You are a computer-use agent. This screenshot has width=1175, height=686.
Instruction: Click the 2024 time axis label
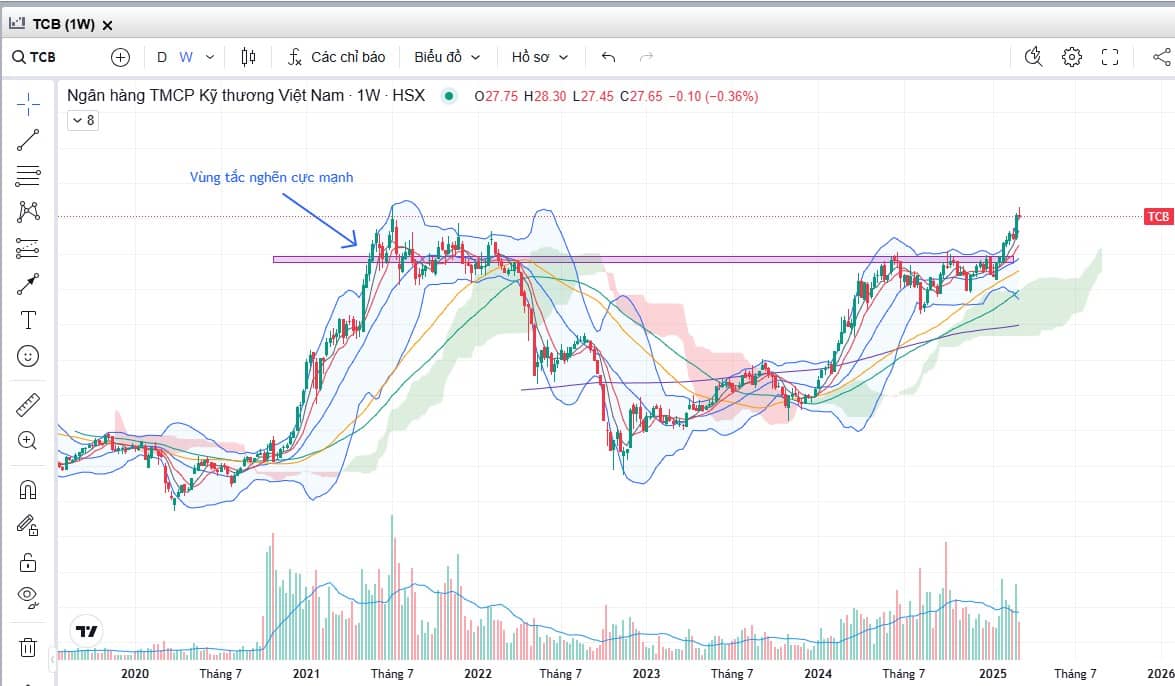[x=818, y=673]
